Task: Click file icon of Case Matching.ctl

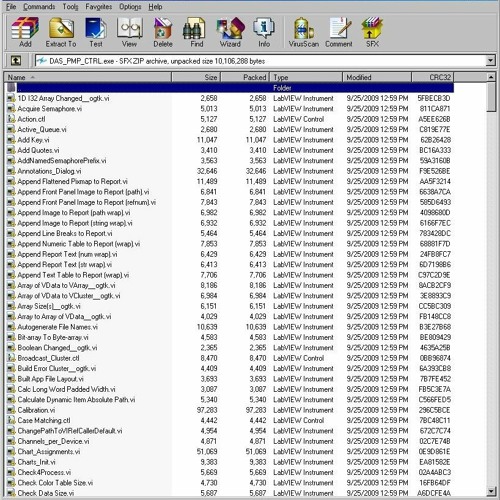Action: (11, 420)
